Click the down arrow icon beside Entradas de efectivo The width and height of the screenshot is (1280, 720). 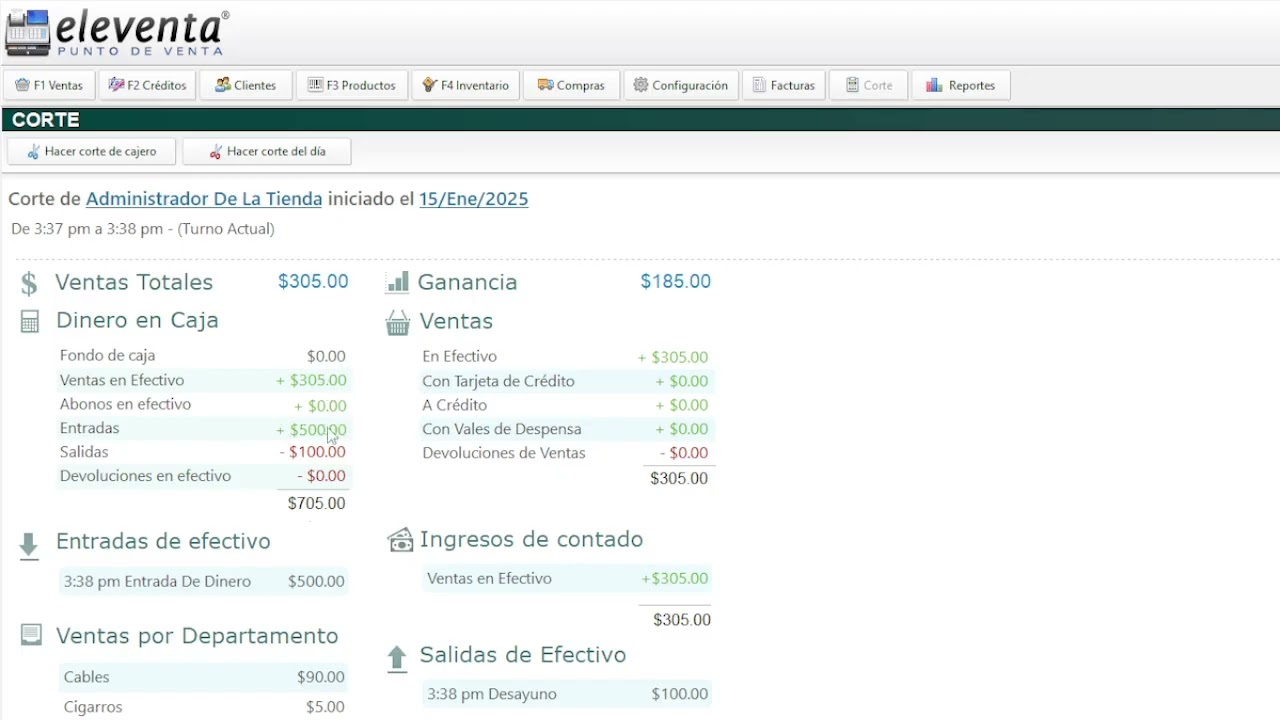pos(29,545)
